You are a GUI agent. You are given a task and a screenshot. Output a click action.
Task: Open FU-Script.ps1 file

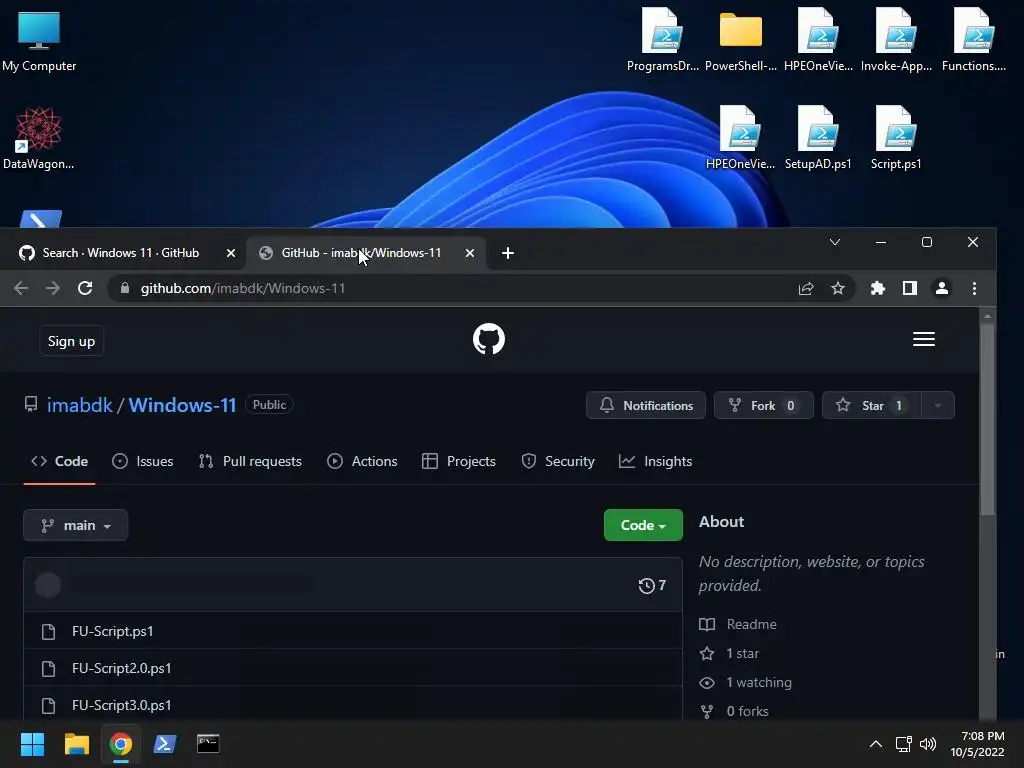coord(112,632)
